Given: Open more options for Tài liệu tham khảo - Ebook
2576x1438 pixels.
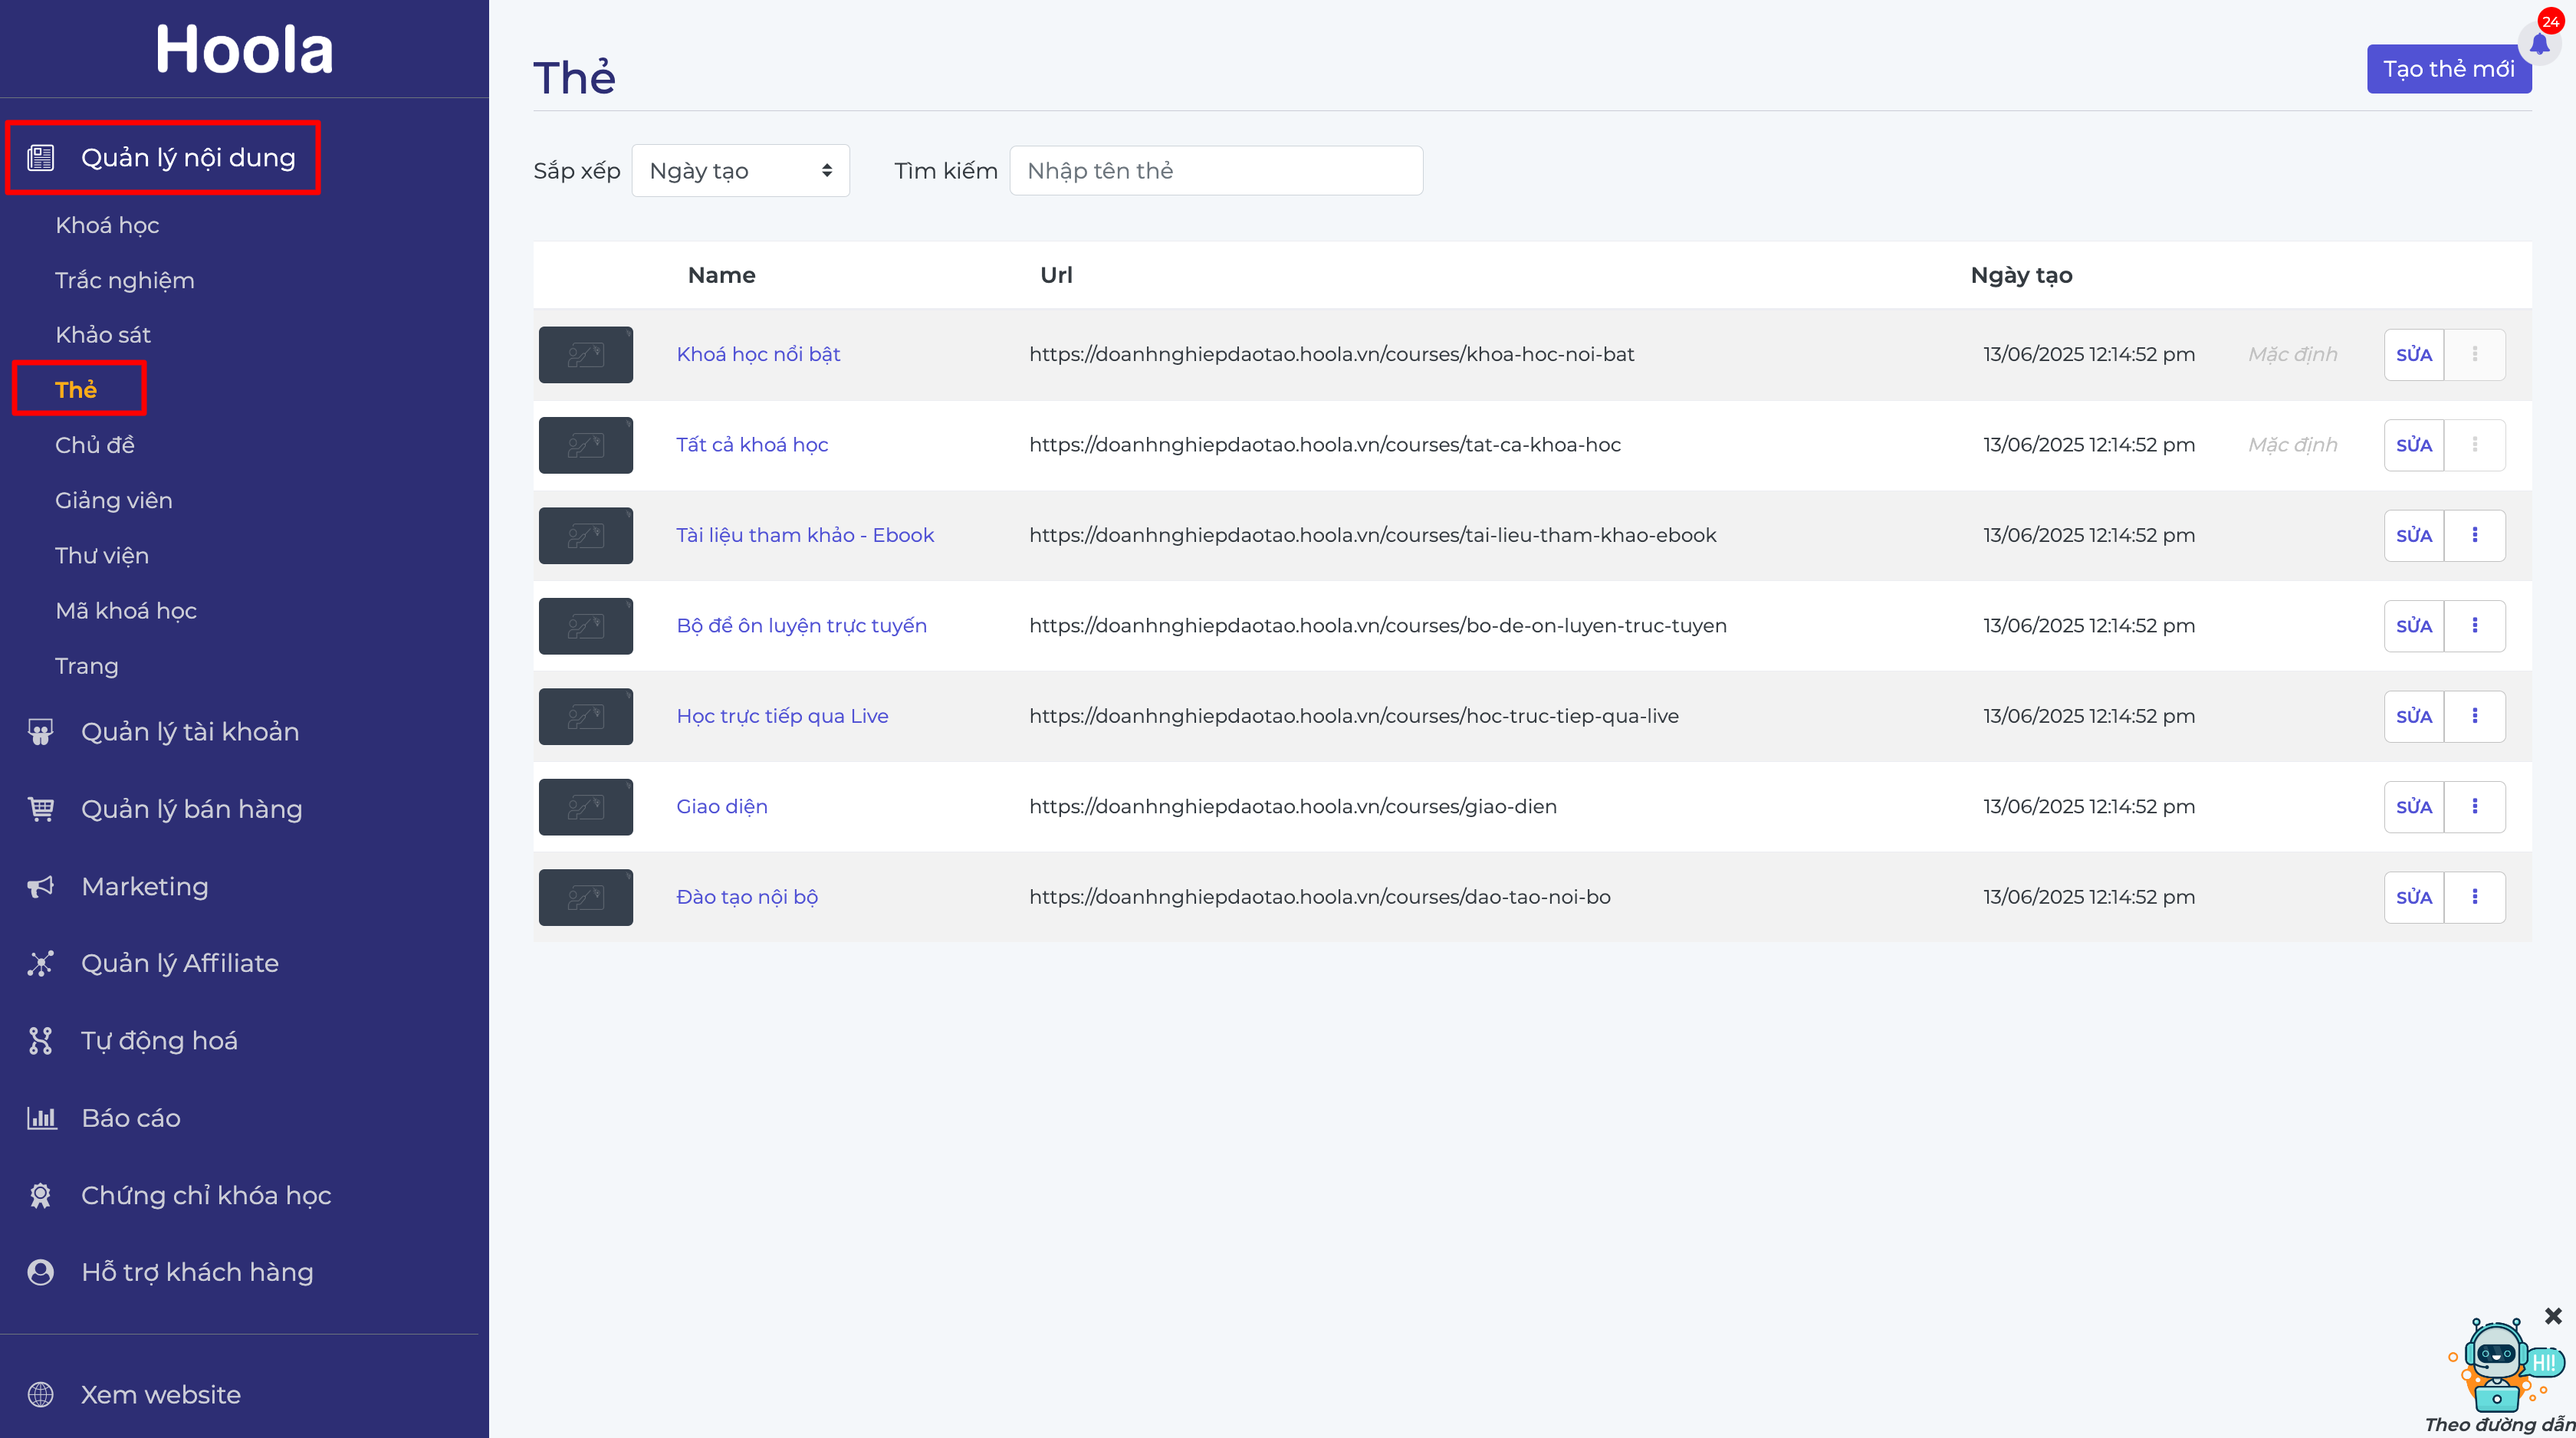Looking at the screenshot, I should pyautogui.click(x=2474, y=535).
